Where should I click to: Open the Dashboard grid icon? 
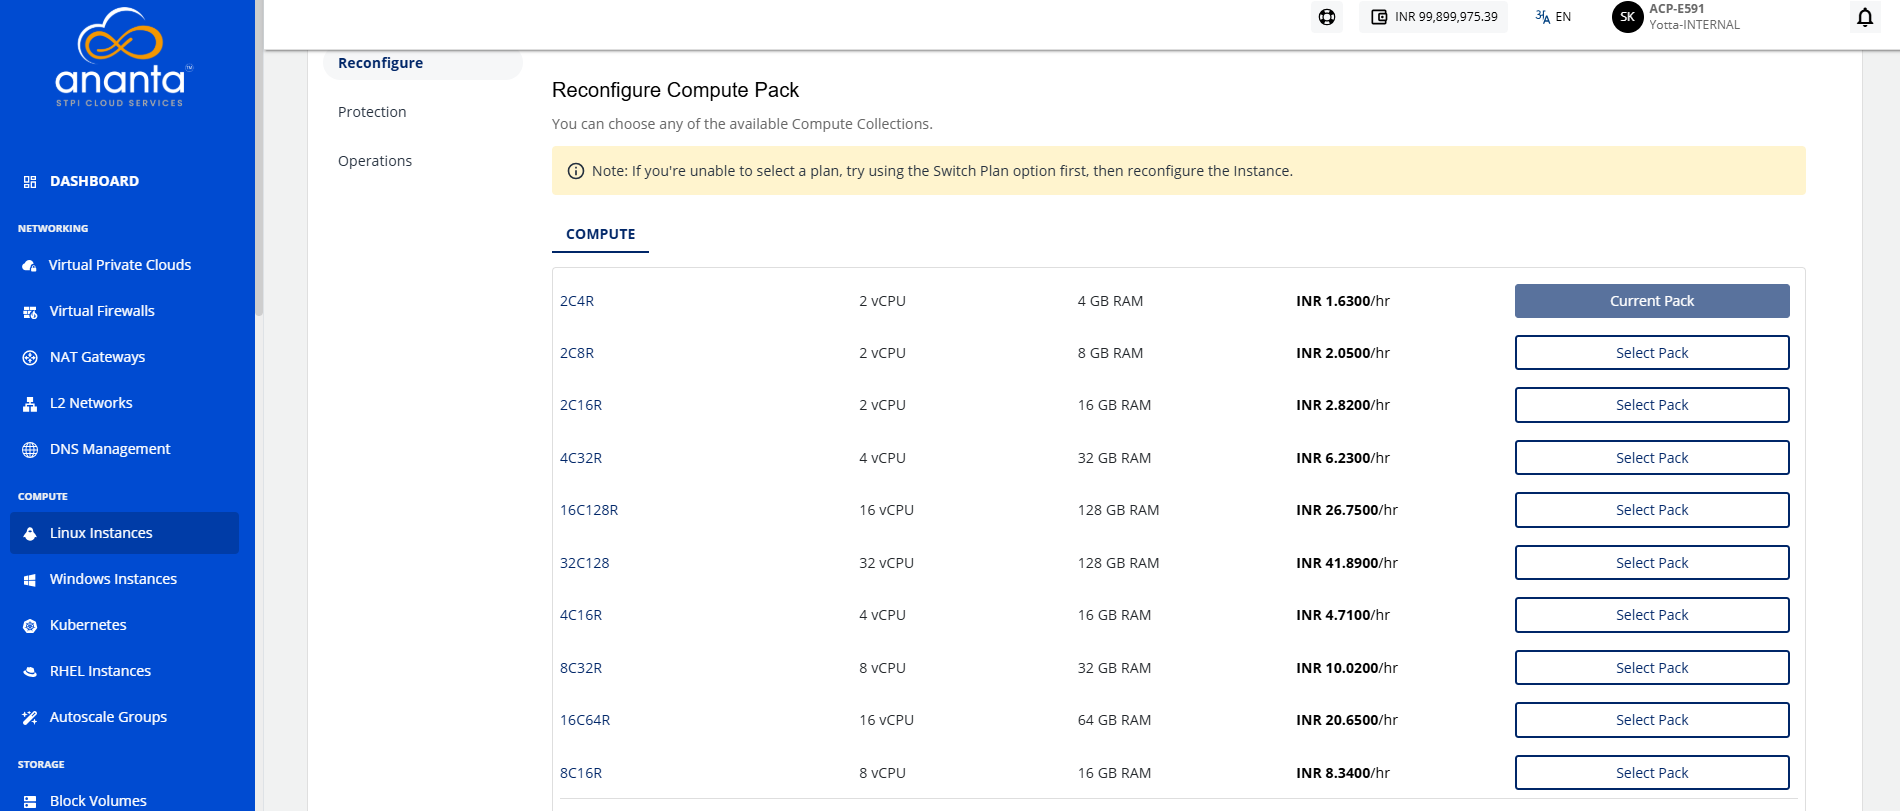point(30,182)
